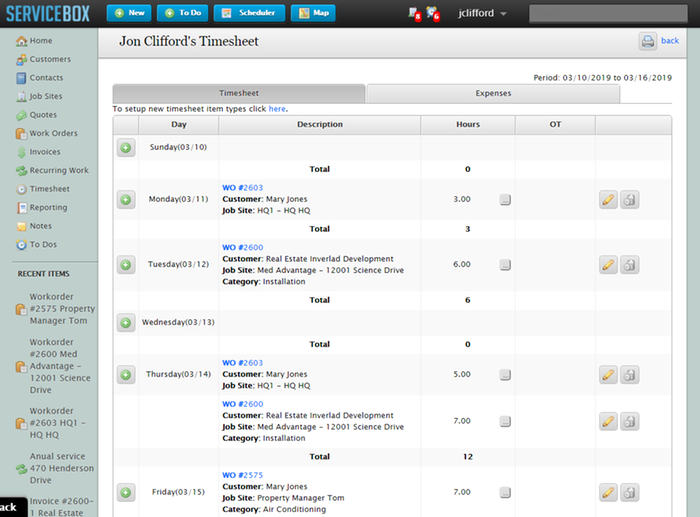This screenshot has height=517, width=700.
Task: Add timesheet entry for Tuesday(03/12)
Action: coord(126,265)
